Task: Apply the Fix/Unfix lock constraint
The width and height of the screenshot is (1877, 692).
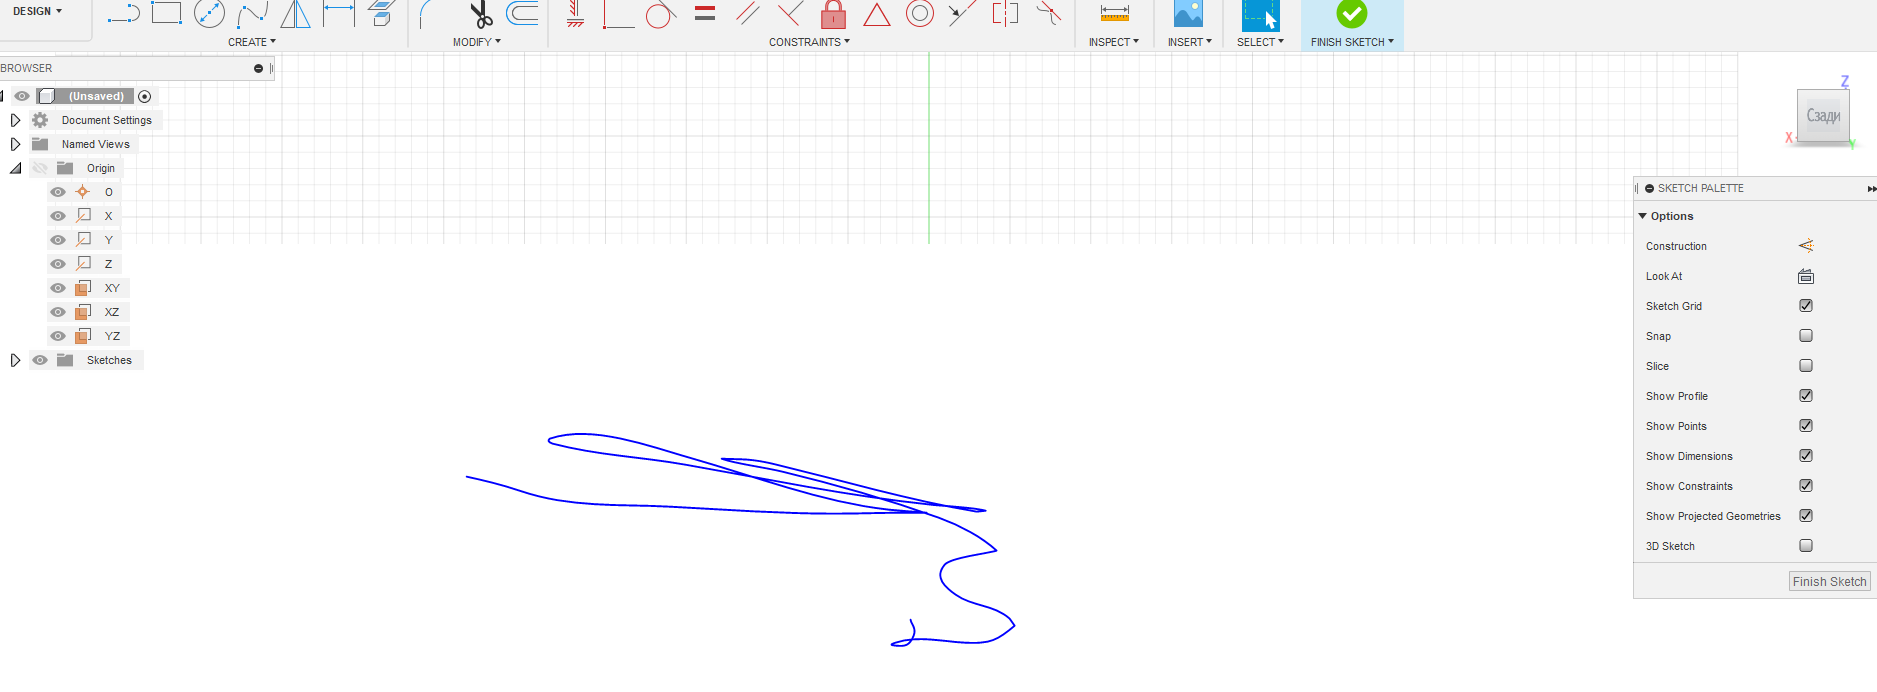Action: 833,14
